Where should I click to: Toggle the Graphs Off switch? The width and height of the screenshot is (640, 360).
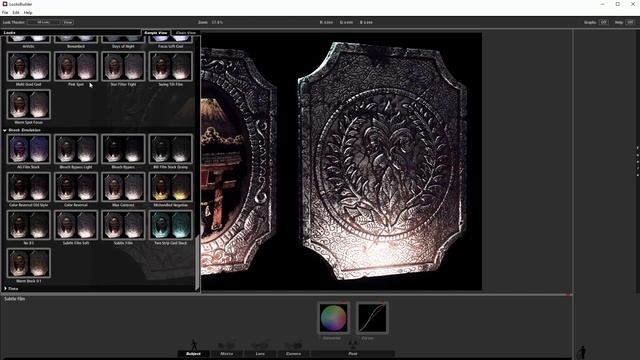click(604, 22)
